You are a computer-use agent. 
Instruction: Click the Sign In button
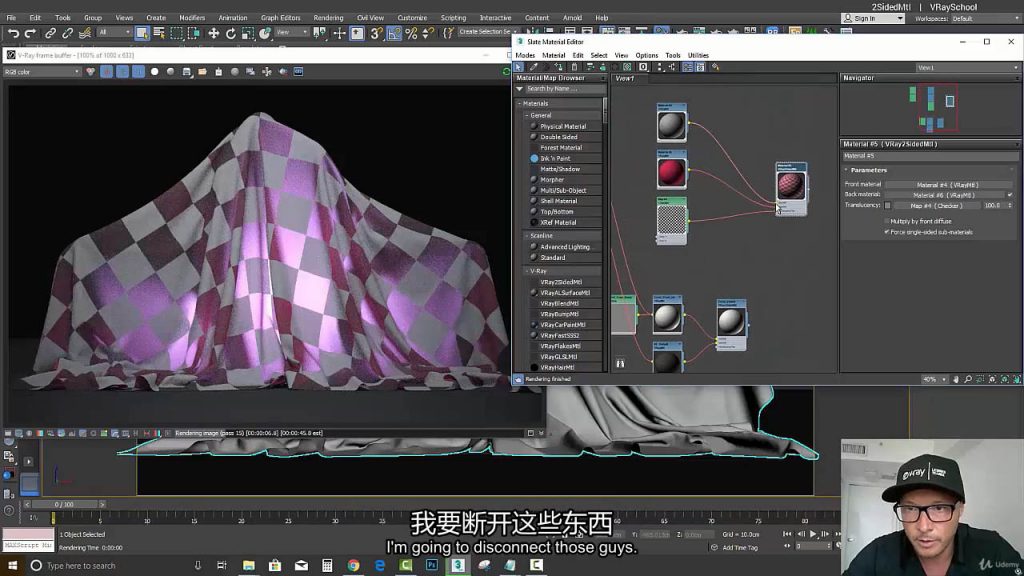[x=874, y=18]
